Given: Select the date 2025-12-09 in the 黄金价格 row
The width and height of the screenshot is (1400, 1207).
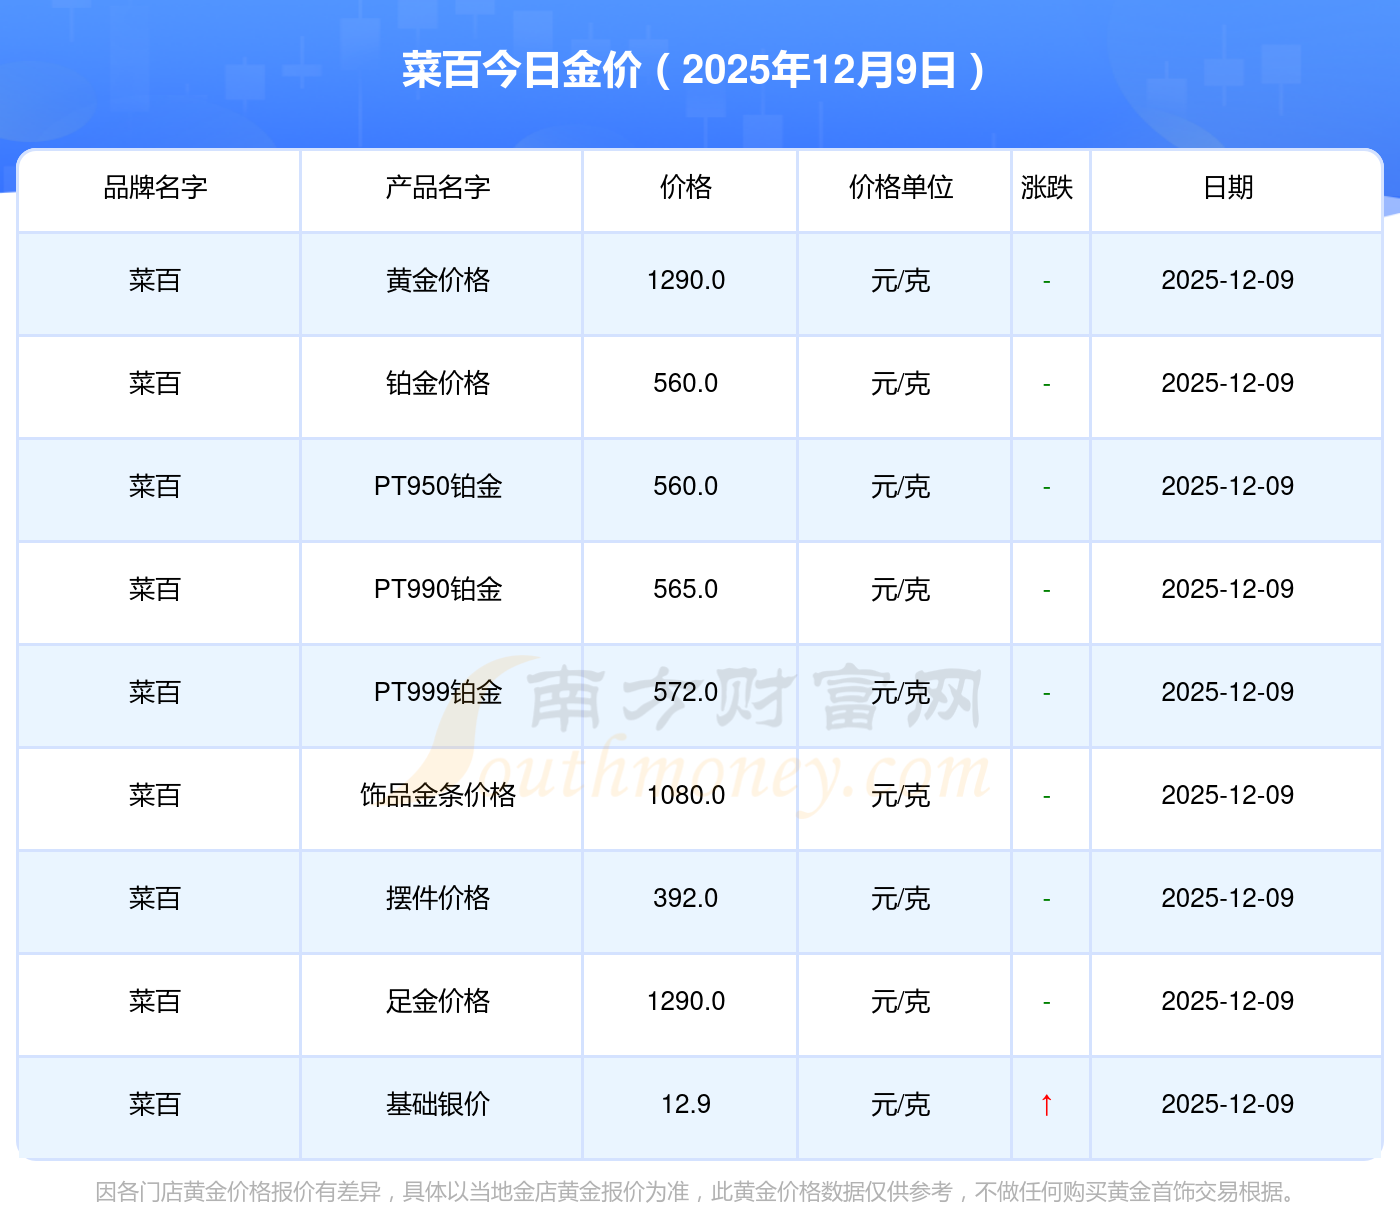Looking at the screenshot, I should [x=1228, y=280].
